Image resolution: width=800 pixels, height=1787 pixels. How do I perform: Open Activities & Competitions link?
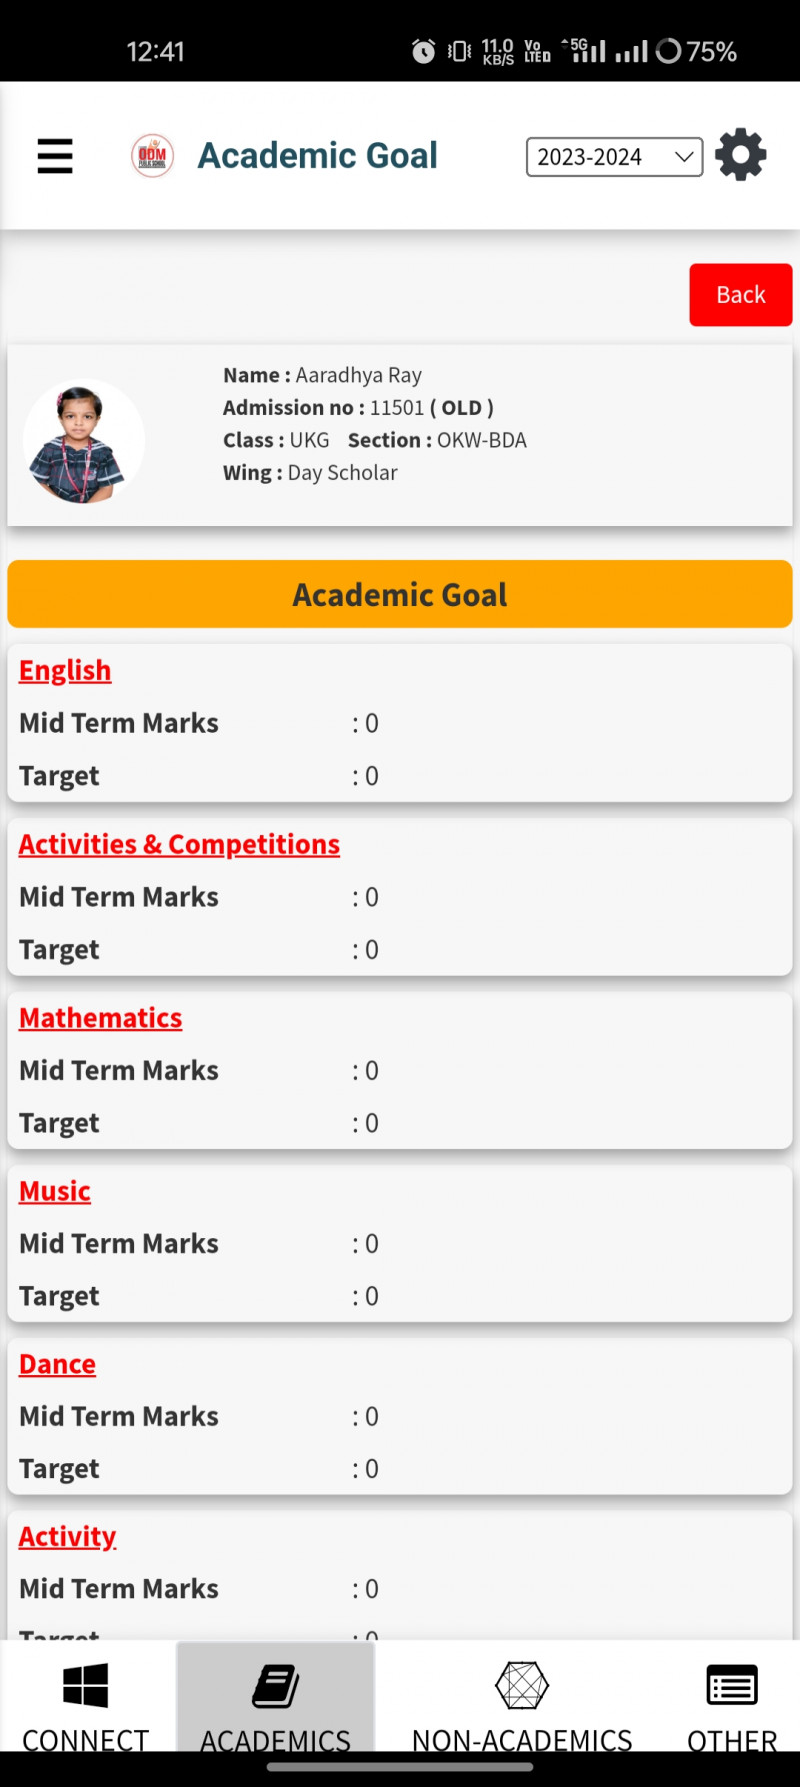tap(179, 845)
